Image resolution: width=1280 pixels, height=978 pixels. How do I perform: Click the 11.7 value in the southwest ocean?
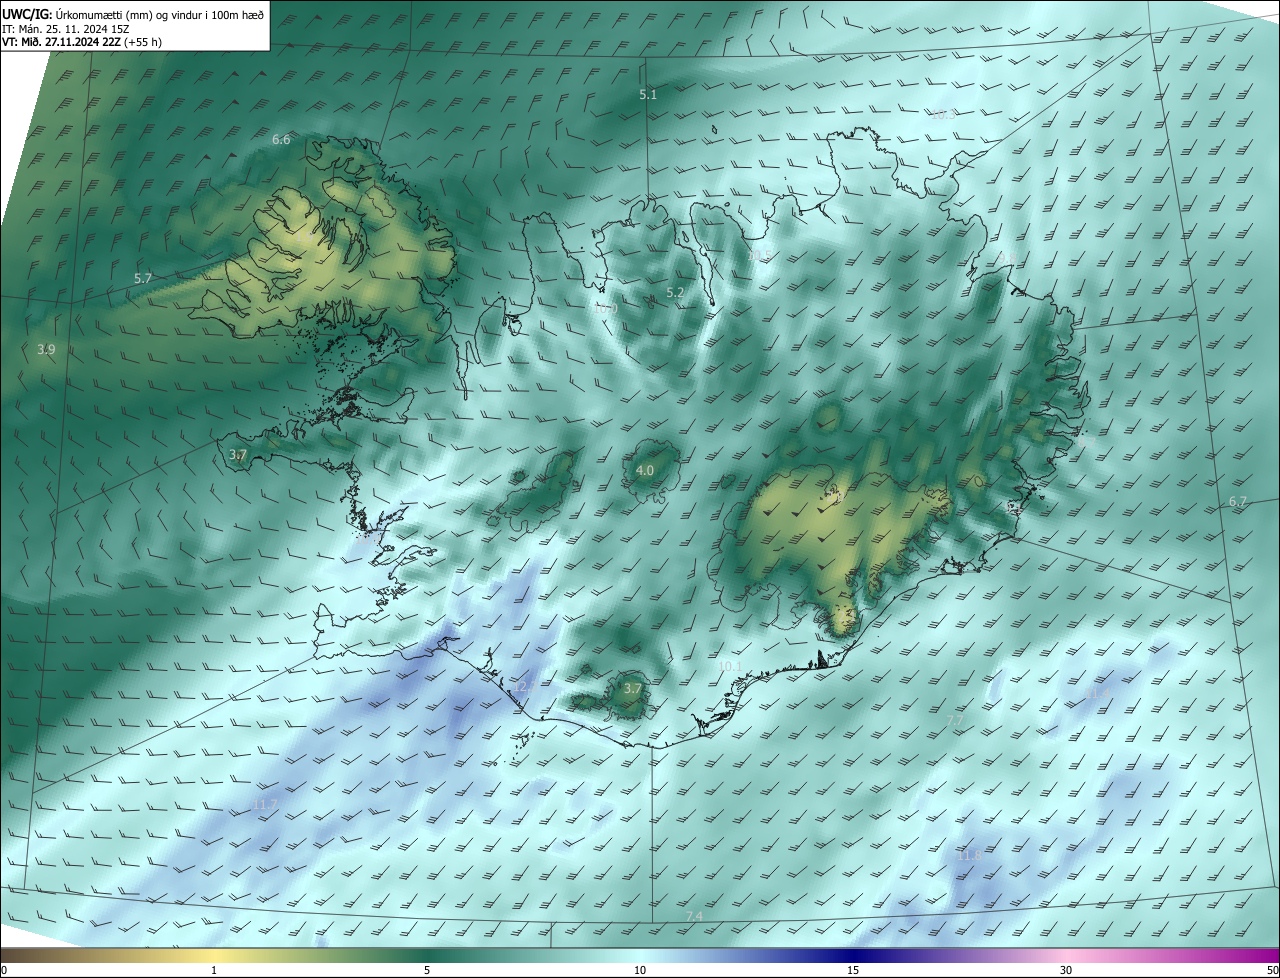265,804
